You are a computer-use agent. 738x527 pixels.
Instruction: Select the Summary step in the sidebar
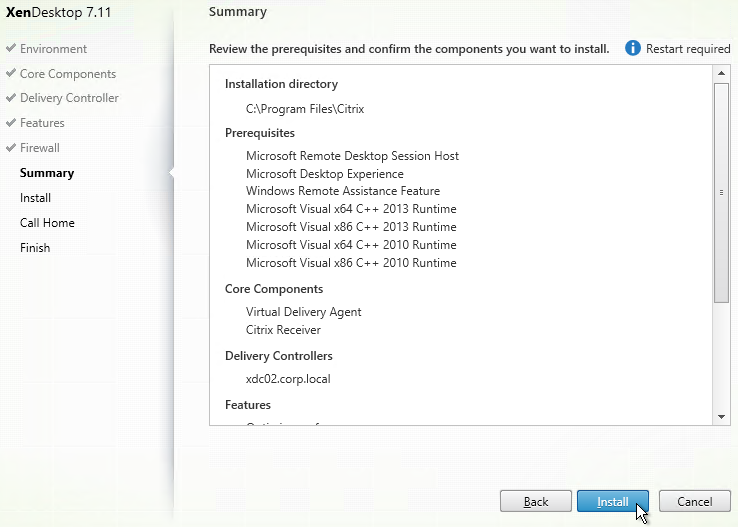point(47,173)
